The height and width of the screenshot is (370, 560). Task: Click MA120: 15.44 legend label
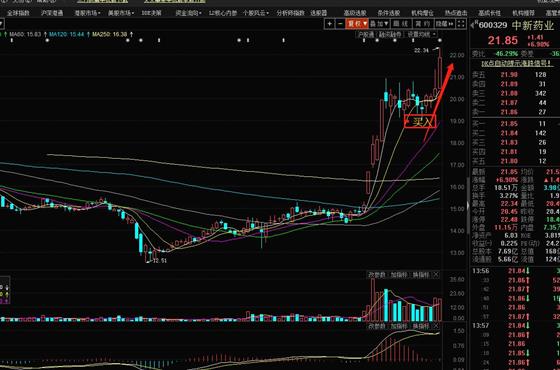66,34
